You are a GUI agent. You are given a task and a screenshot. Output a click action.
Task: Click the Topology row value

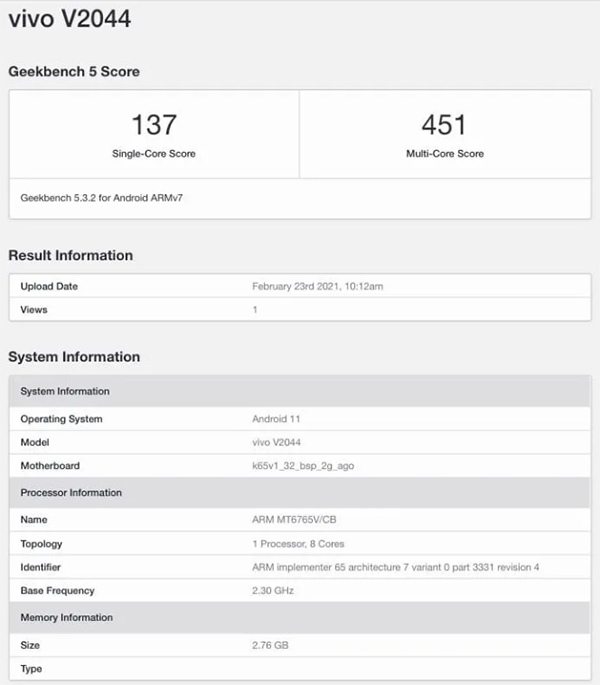(298, 544)
